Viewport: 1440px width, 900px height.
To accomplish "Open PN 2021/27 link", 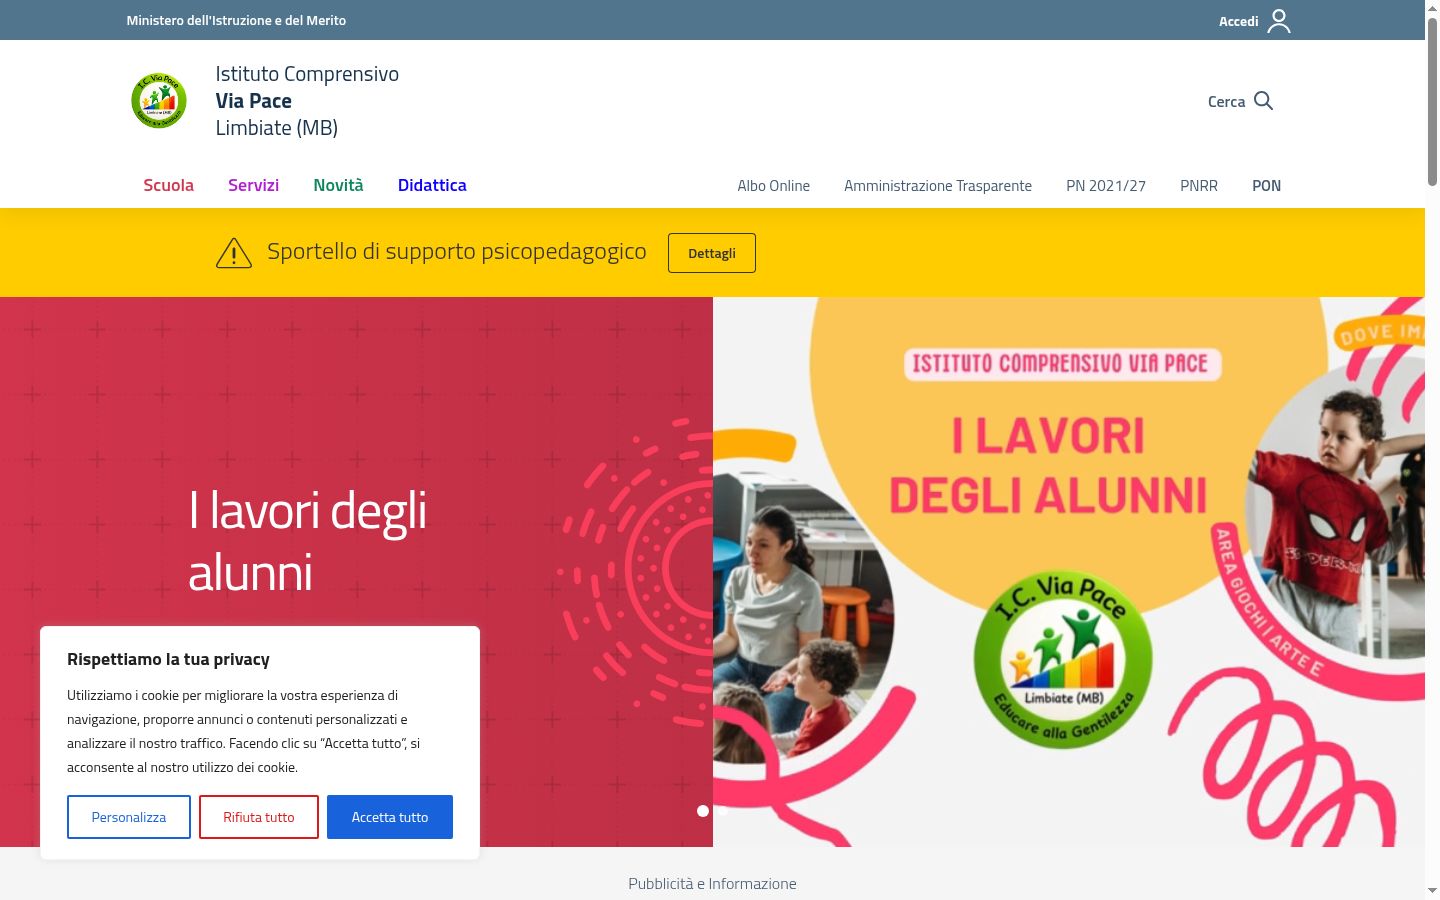I will (x=1106, y=186).
